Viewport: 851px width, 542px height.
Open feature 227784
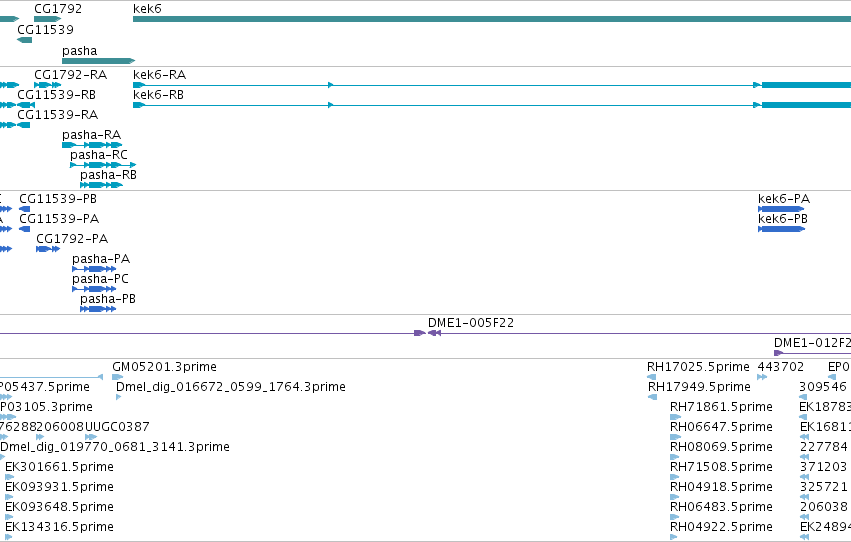805,457
